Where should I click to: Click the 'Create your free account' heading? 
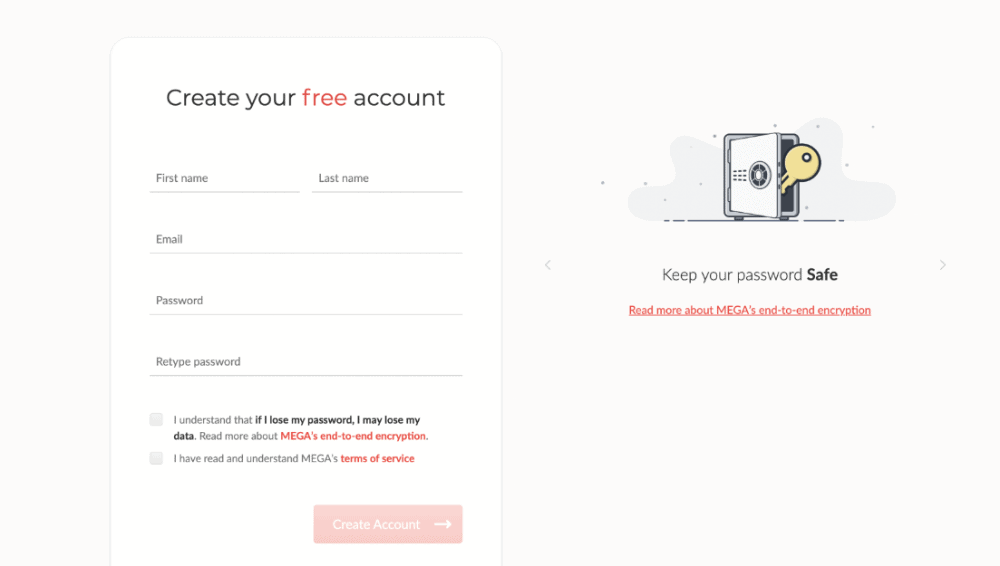click(305, 98)
